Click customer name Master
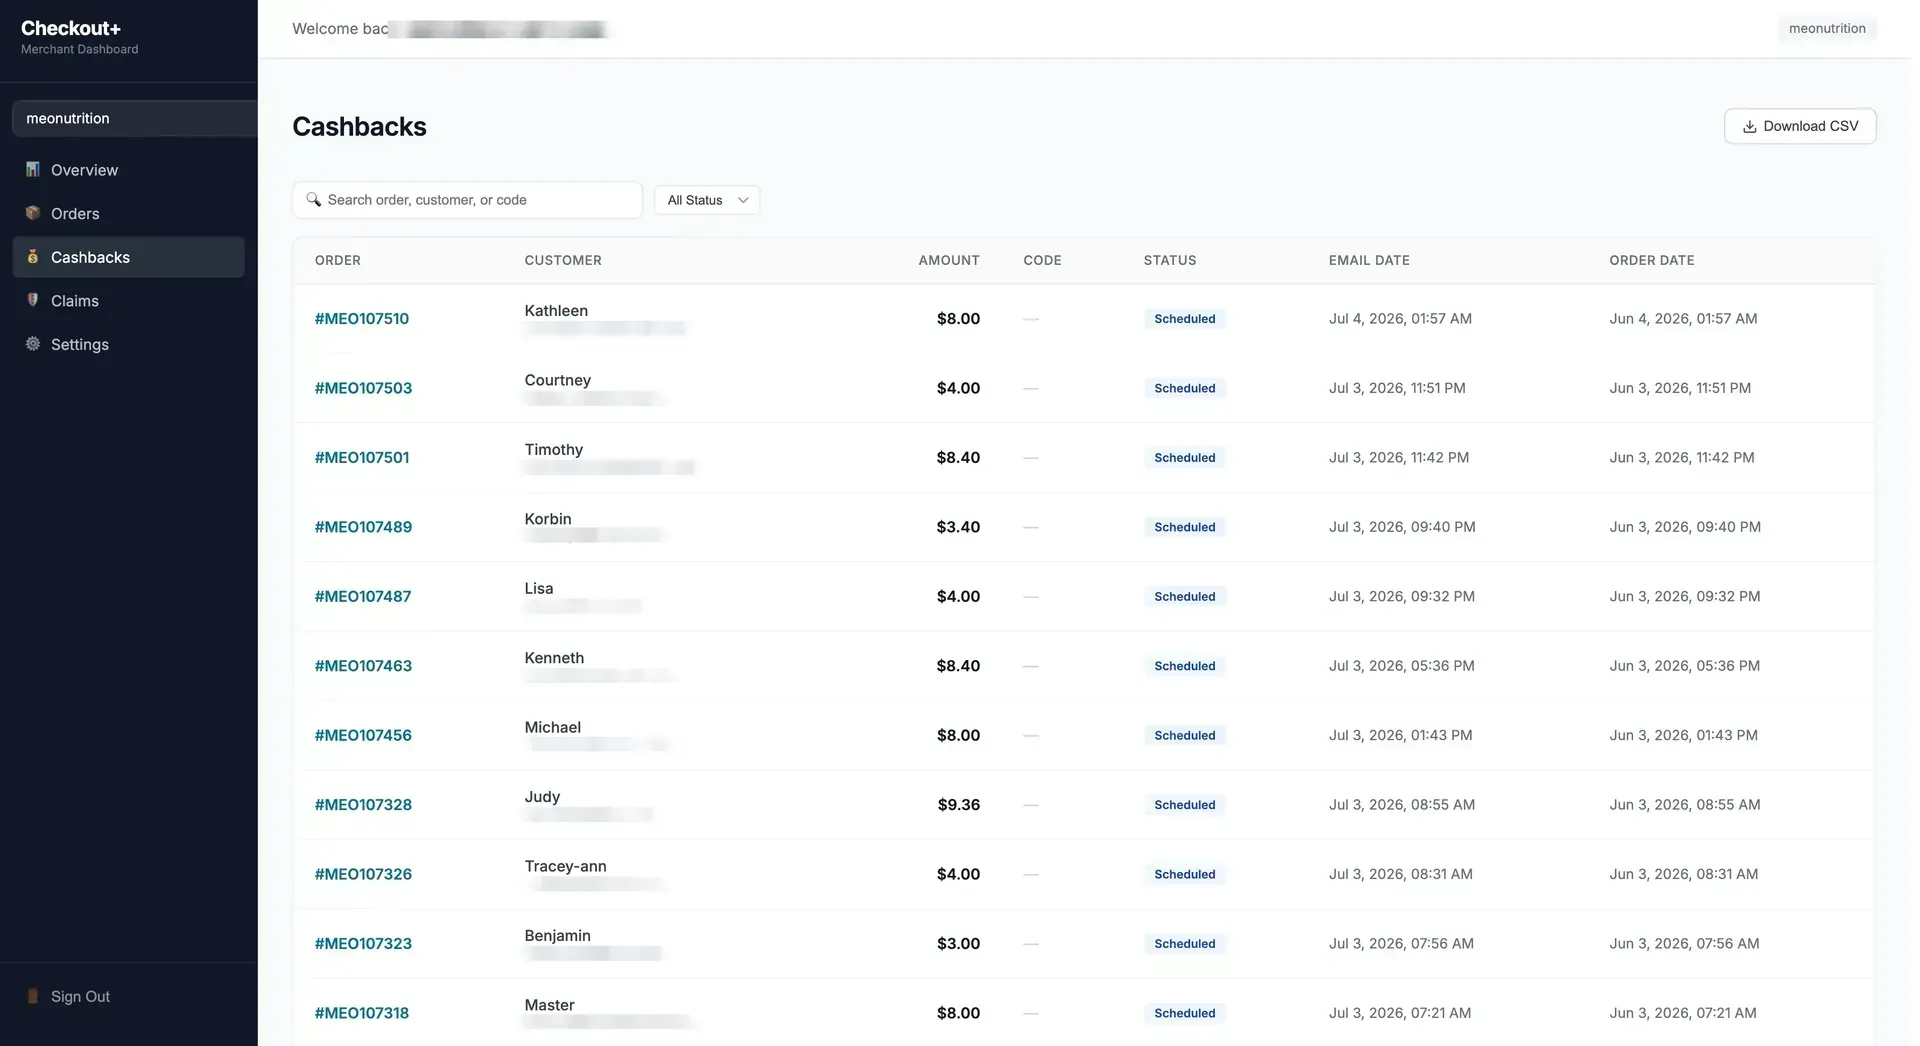Image resolution: width=1920 pixels, height=1046 pixels. pyautogui.click(x=549, y=1005)
